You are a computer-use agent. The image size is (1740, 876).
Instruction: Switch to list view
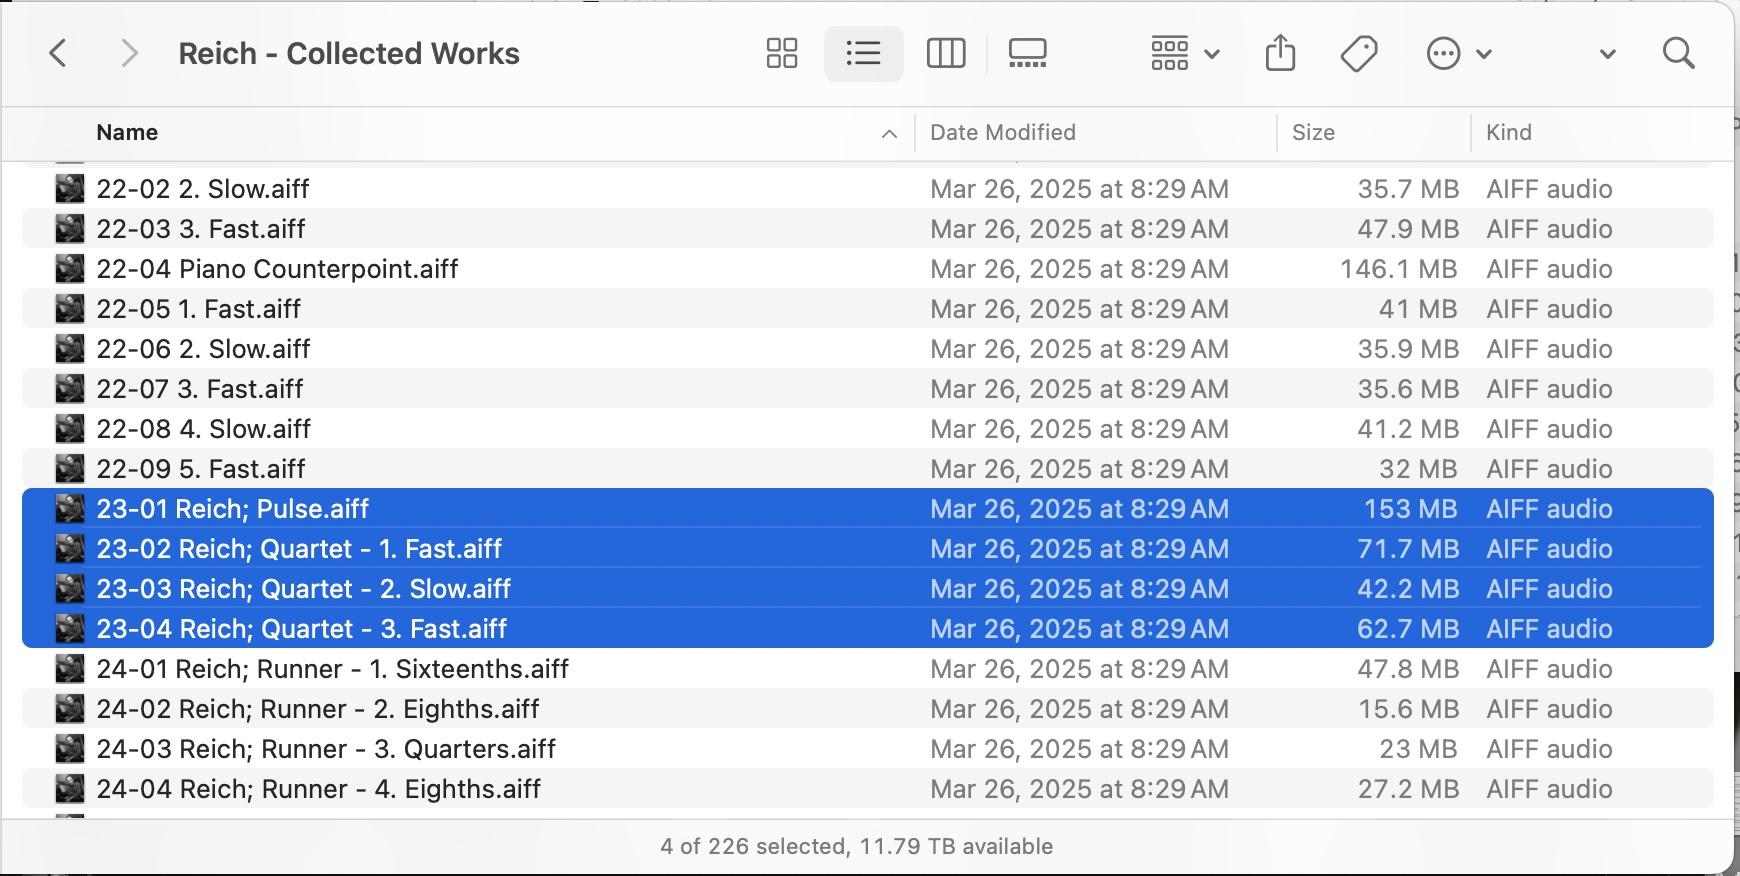[x=863, y=53]
